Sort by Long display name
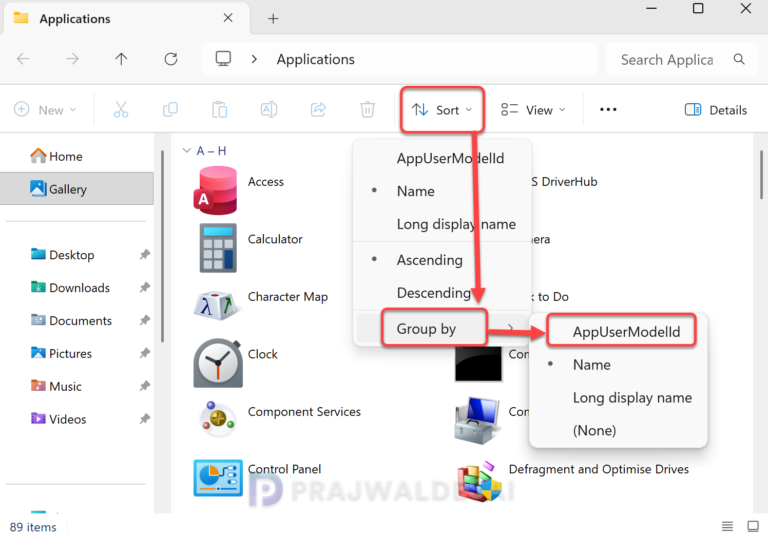 pos(456,224)
